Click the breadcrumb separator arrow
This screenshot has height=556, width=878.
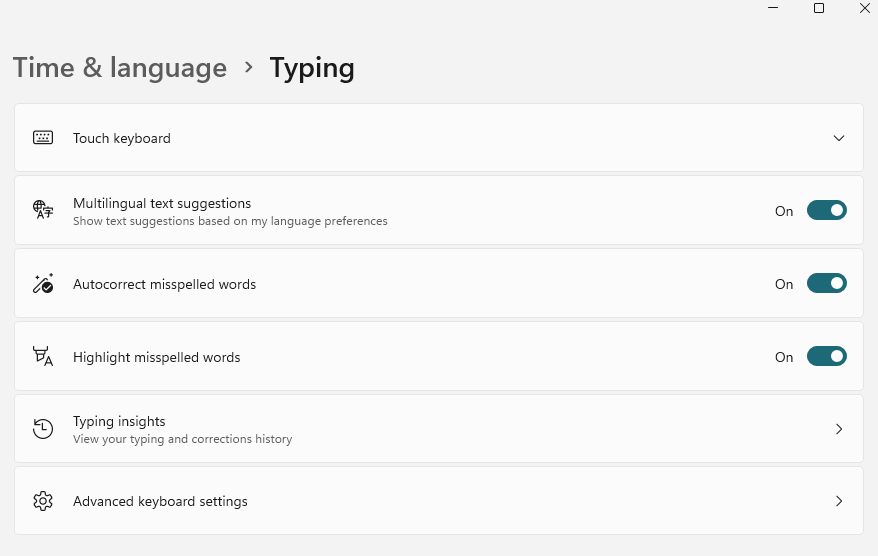(x=249, y=68)
